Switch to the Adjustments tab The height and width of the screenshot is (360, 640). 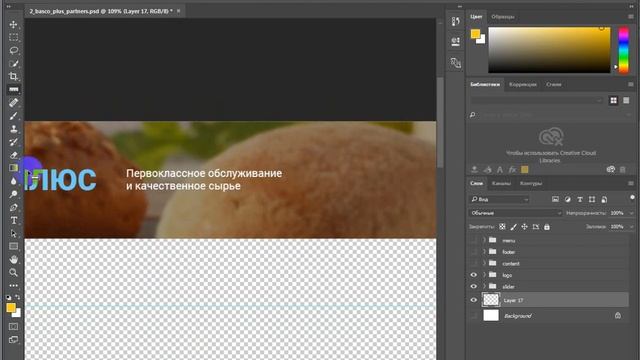[523, 84]
